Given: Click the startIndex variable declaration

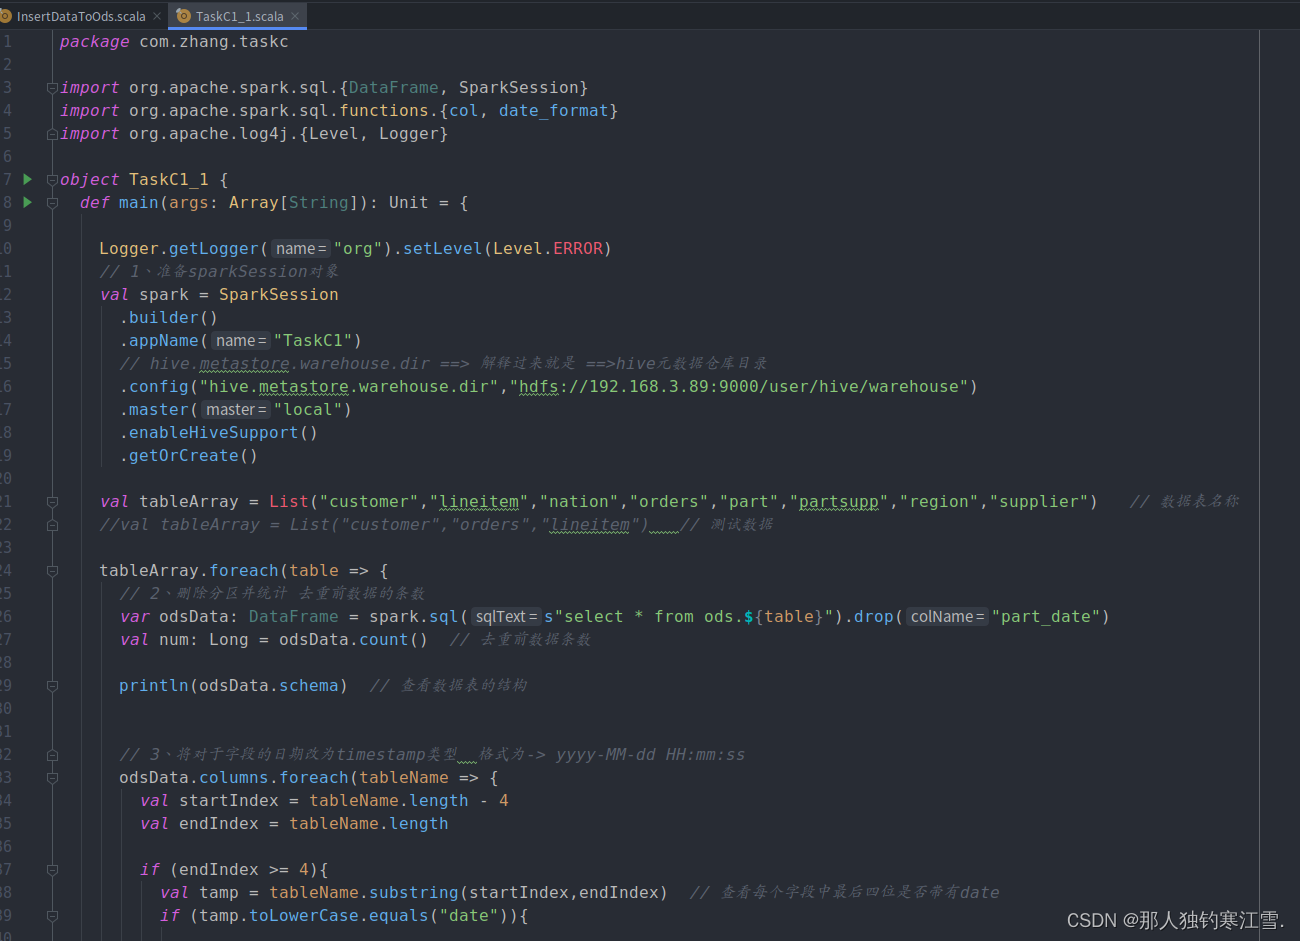Looking at the screenshot, I should pyautogui.click(x=229, y=801).
